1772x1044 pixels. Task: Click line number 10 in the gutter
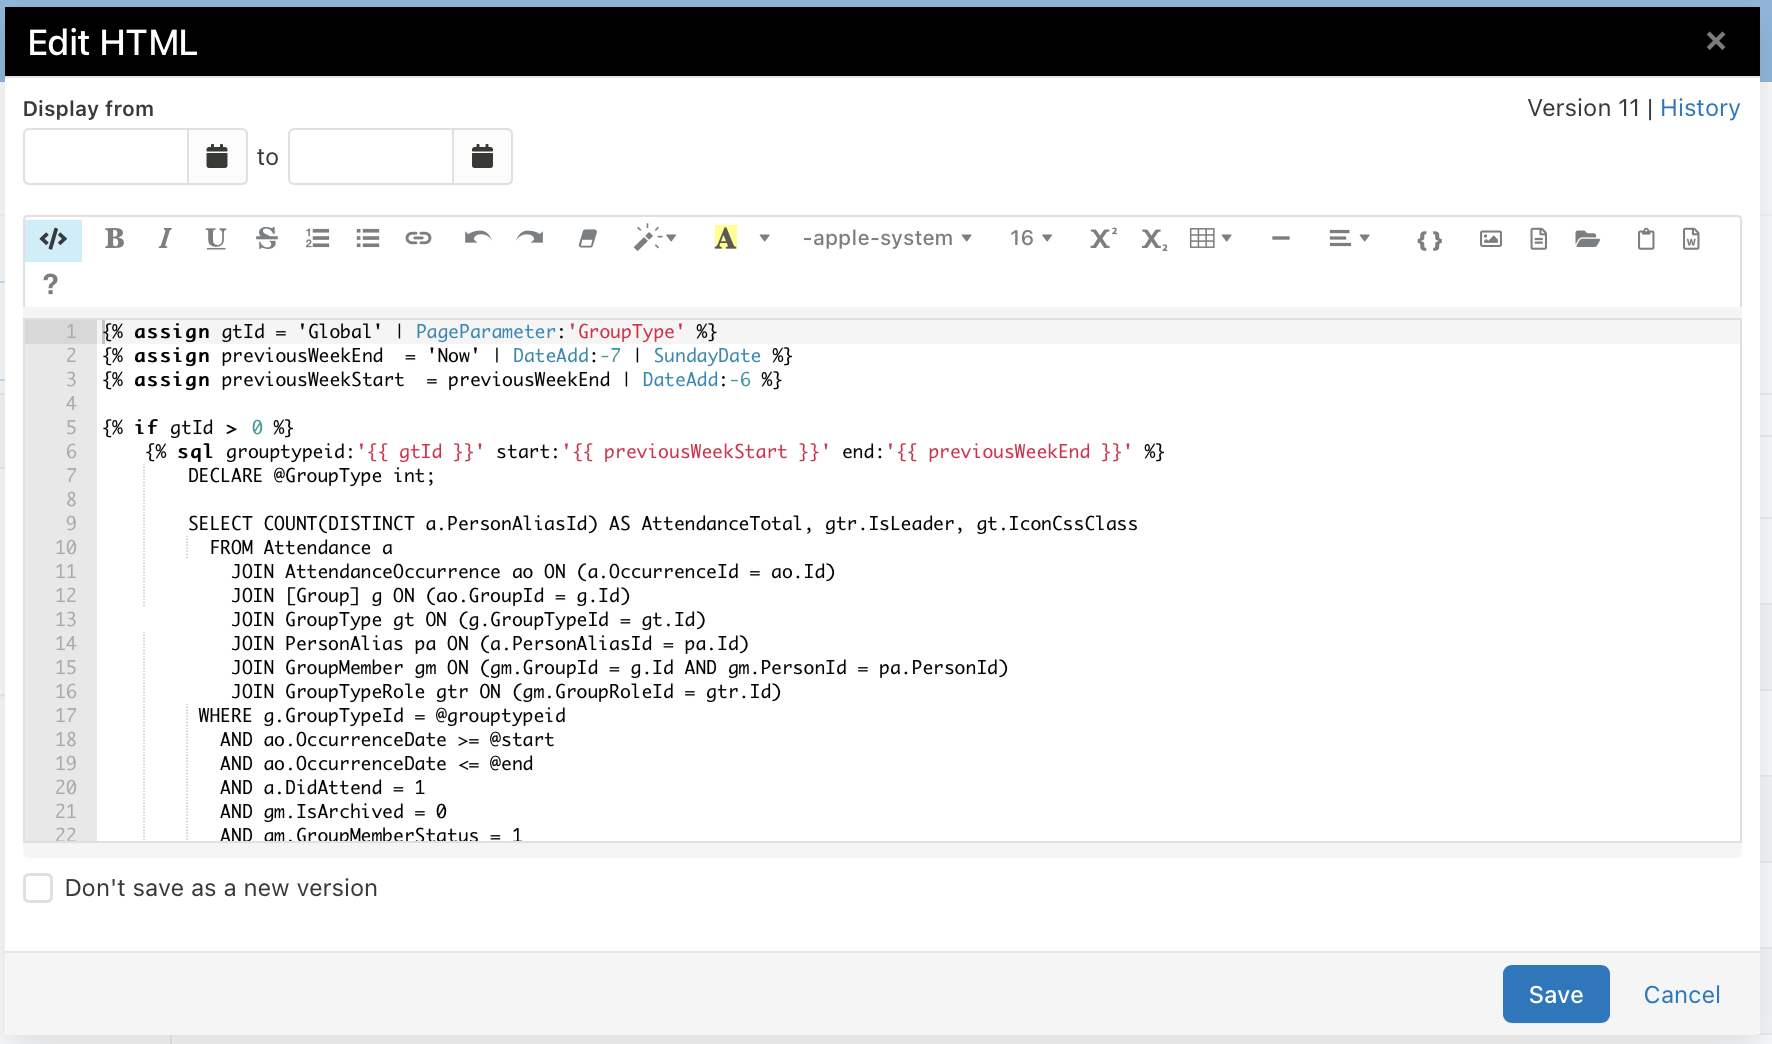(x=66, y=548)
